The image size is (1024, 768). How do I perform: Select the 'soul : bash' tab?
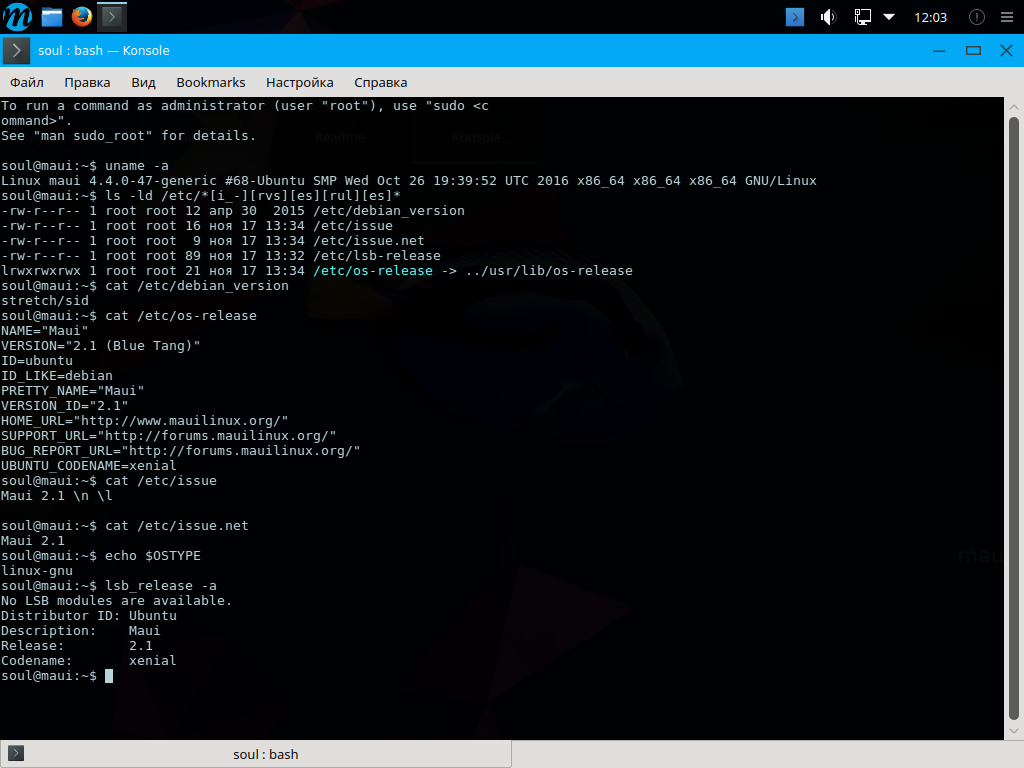[x=255, y=754]
